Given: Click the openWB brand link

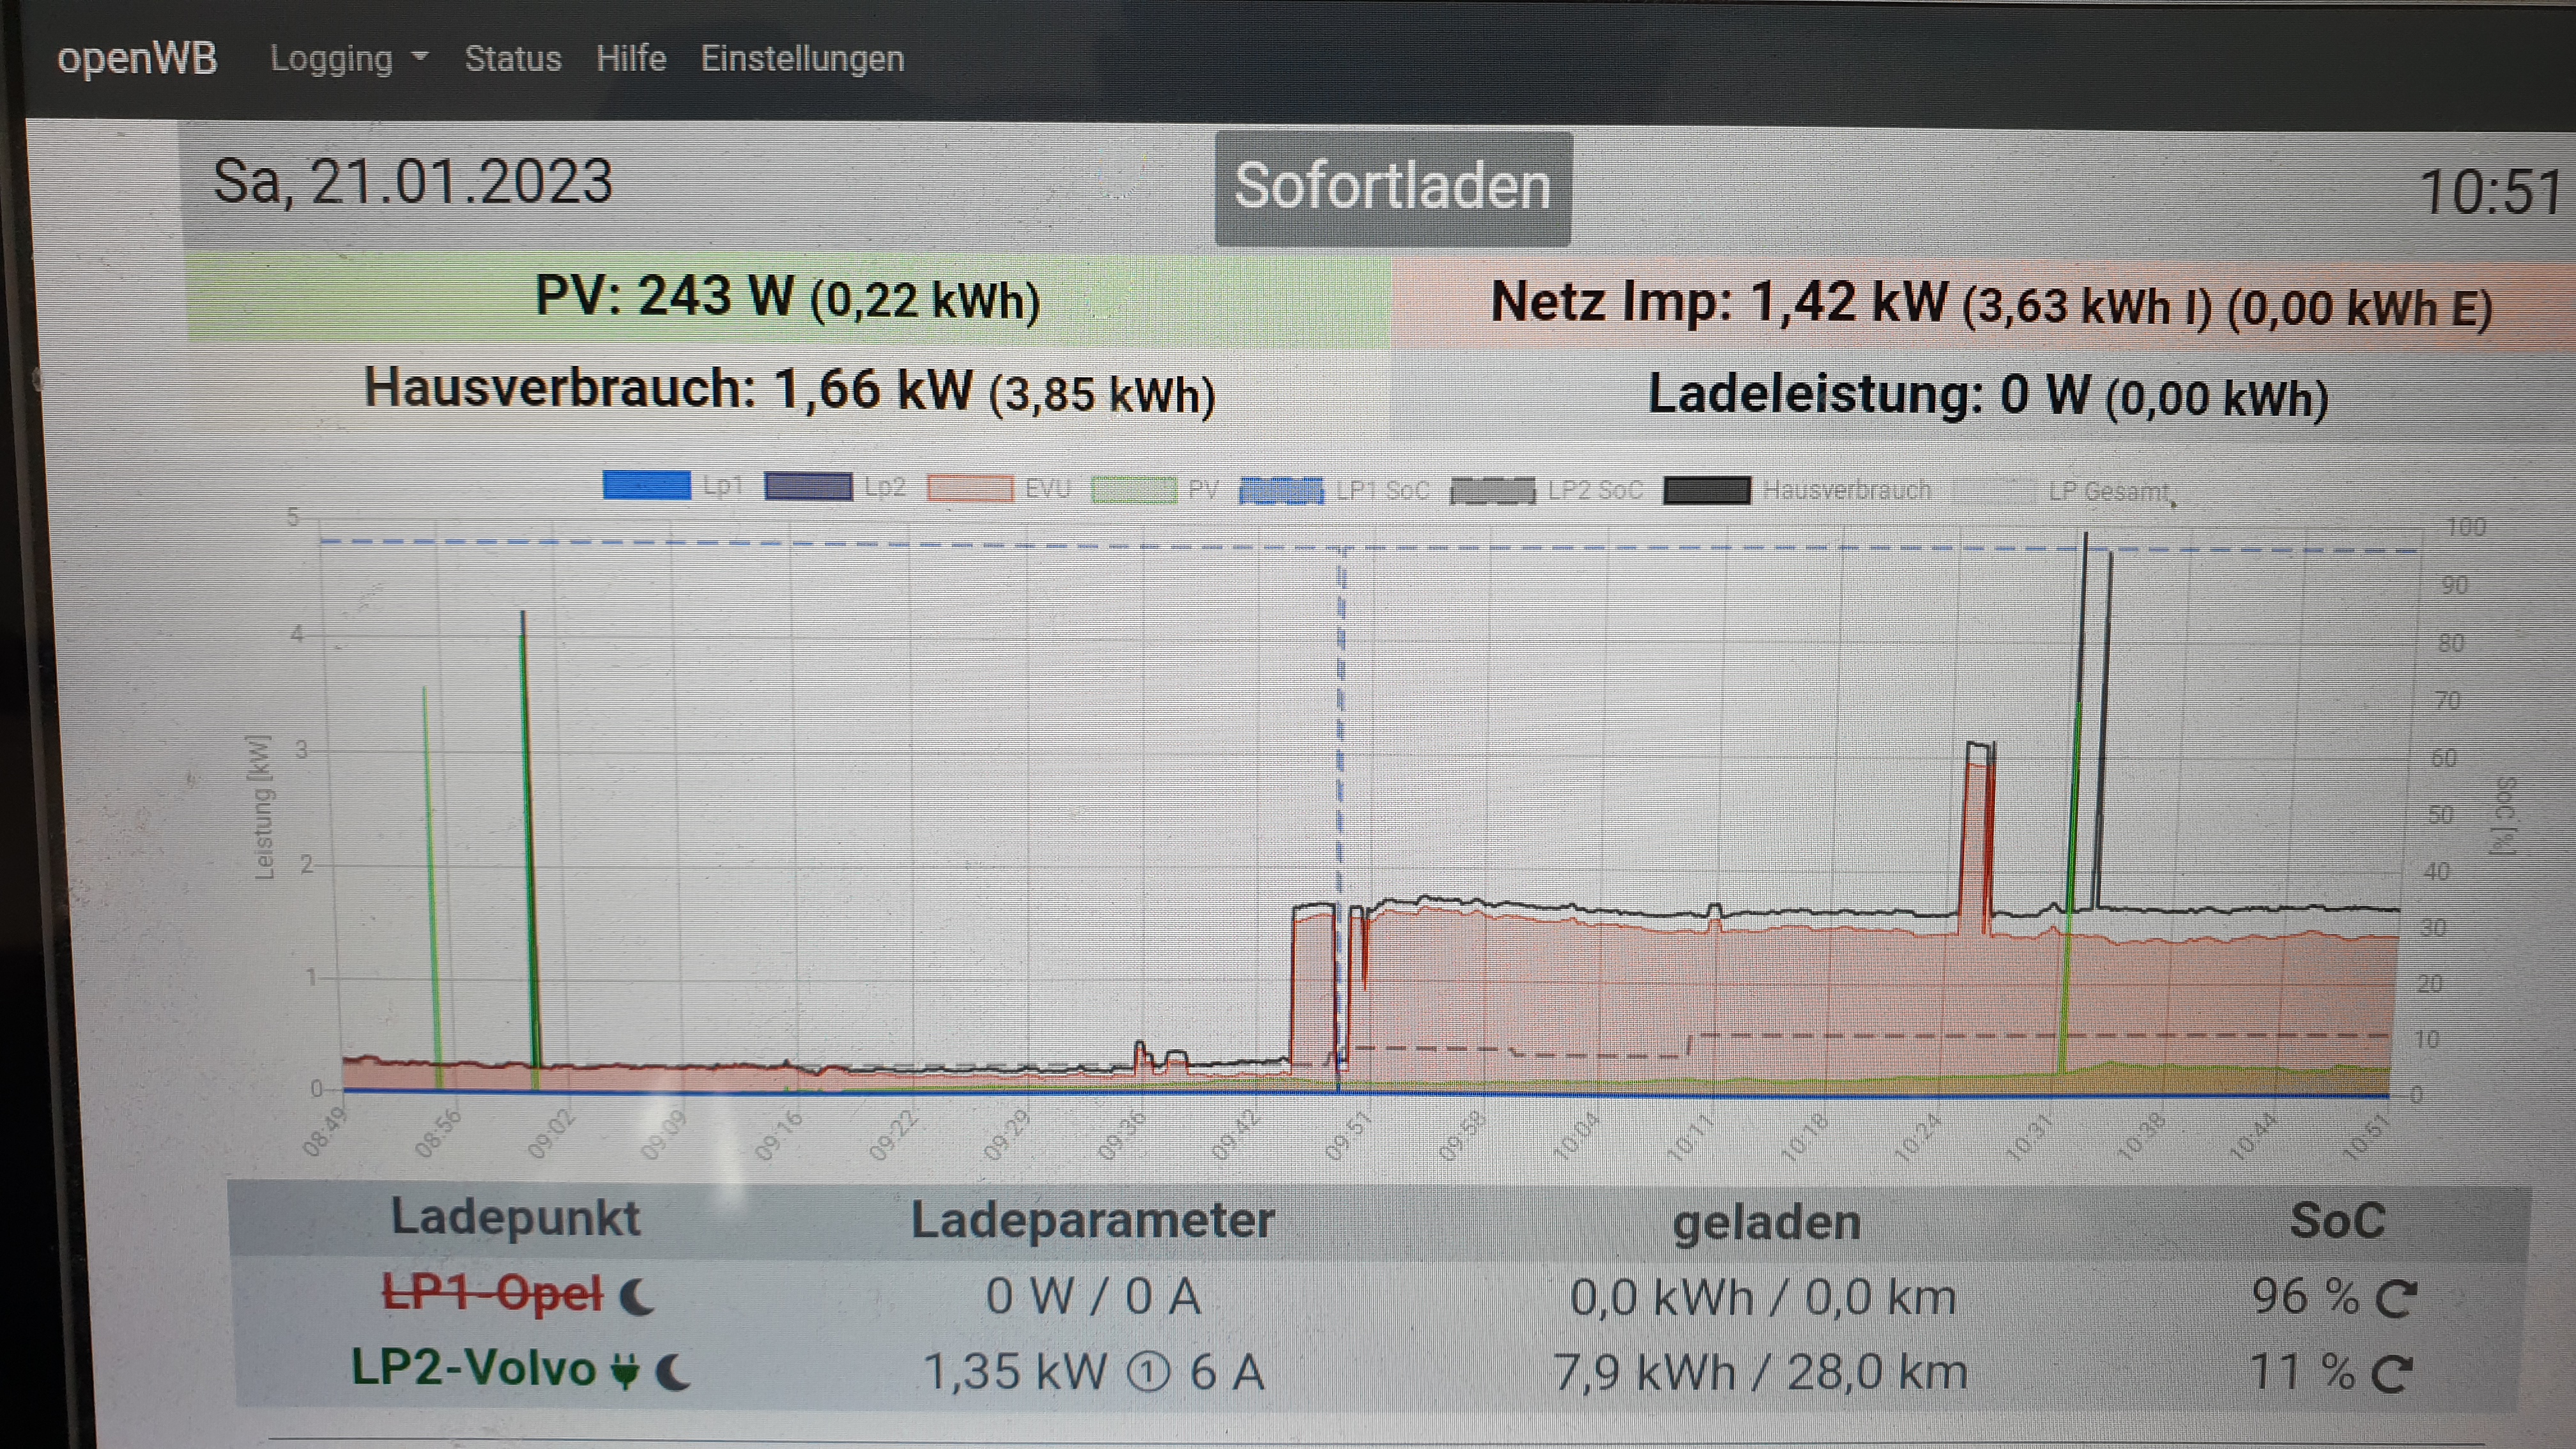Looking at the screenshot, I should click(x=137, y=58).
